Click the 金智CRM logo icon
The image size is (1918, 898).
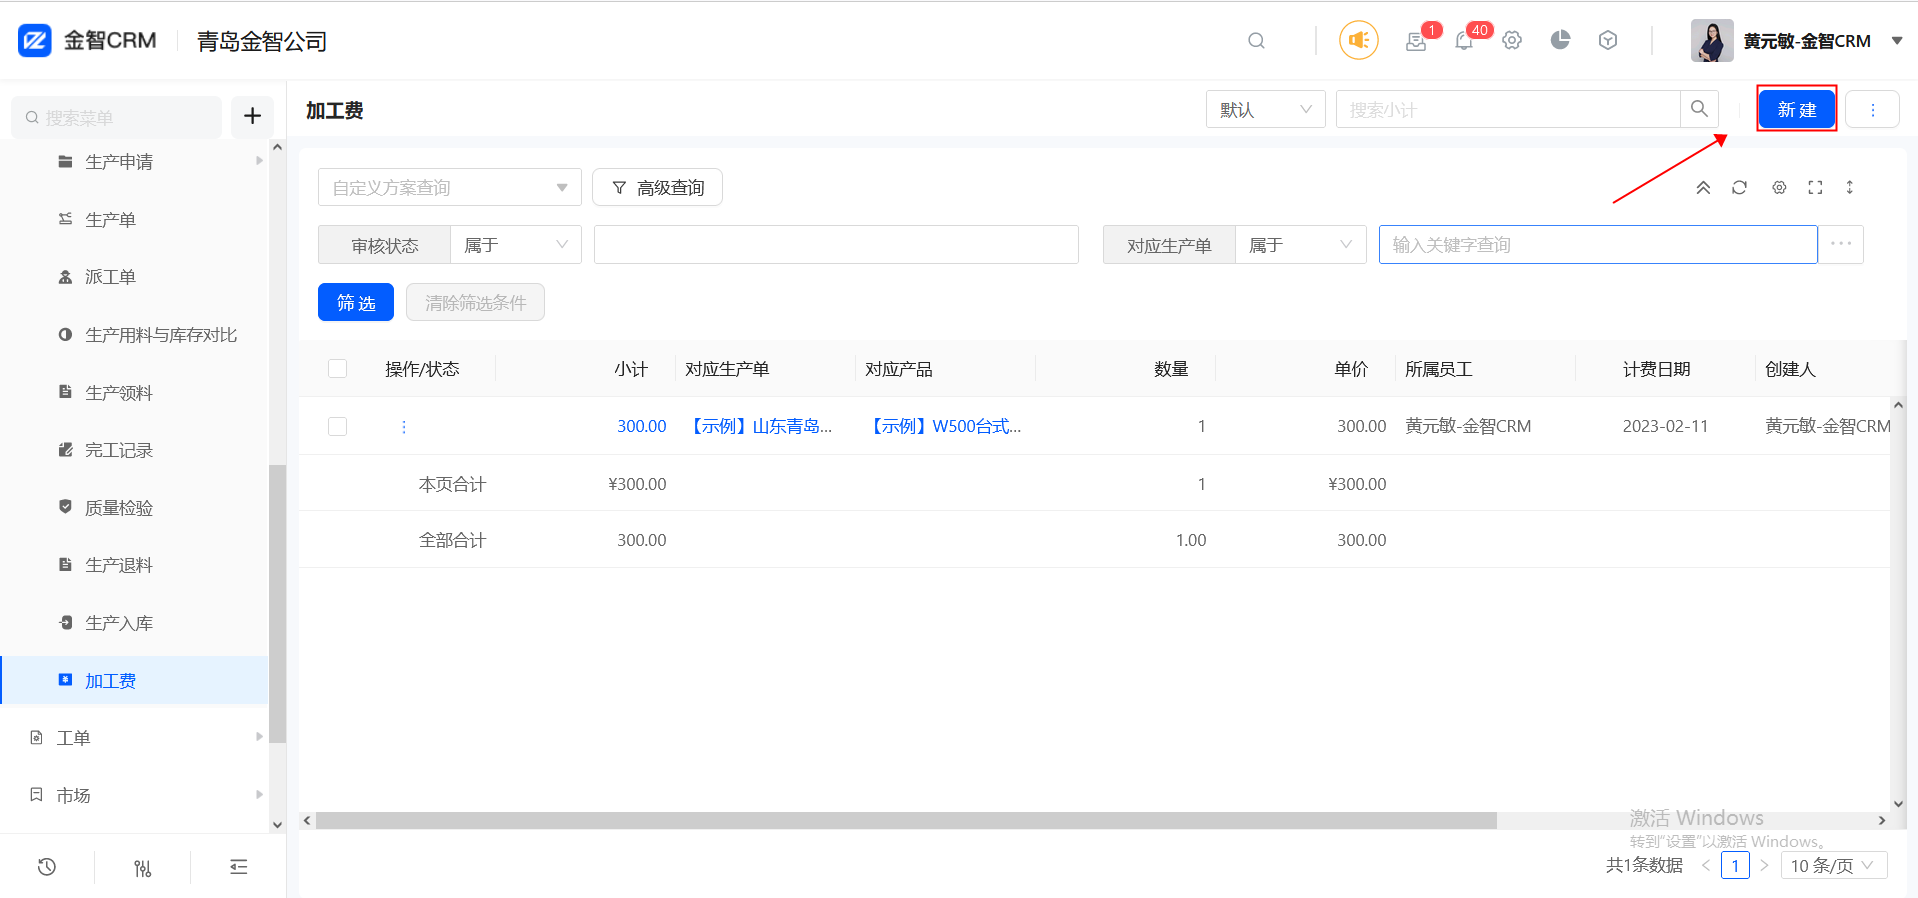(x=35, y=40)
